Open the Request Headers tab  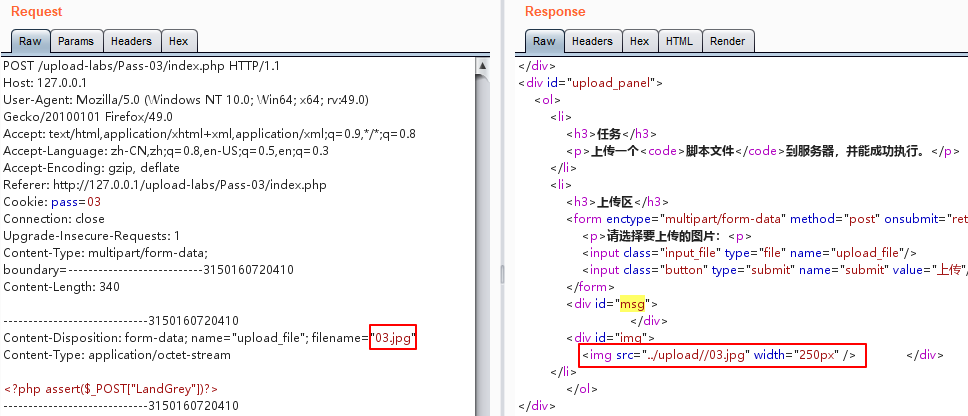131,41
